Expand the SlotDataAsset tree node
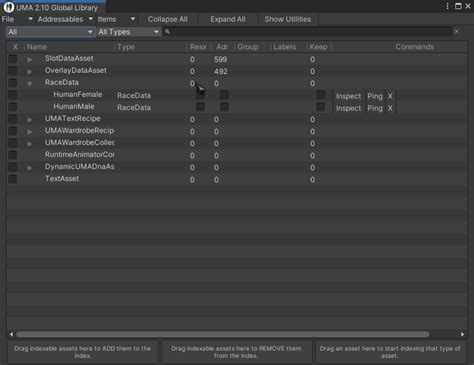This screenshot has height=365, width=474. click(29, 60)
